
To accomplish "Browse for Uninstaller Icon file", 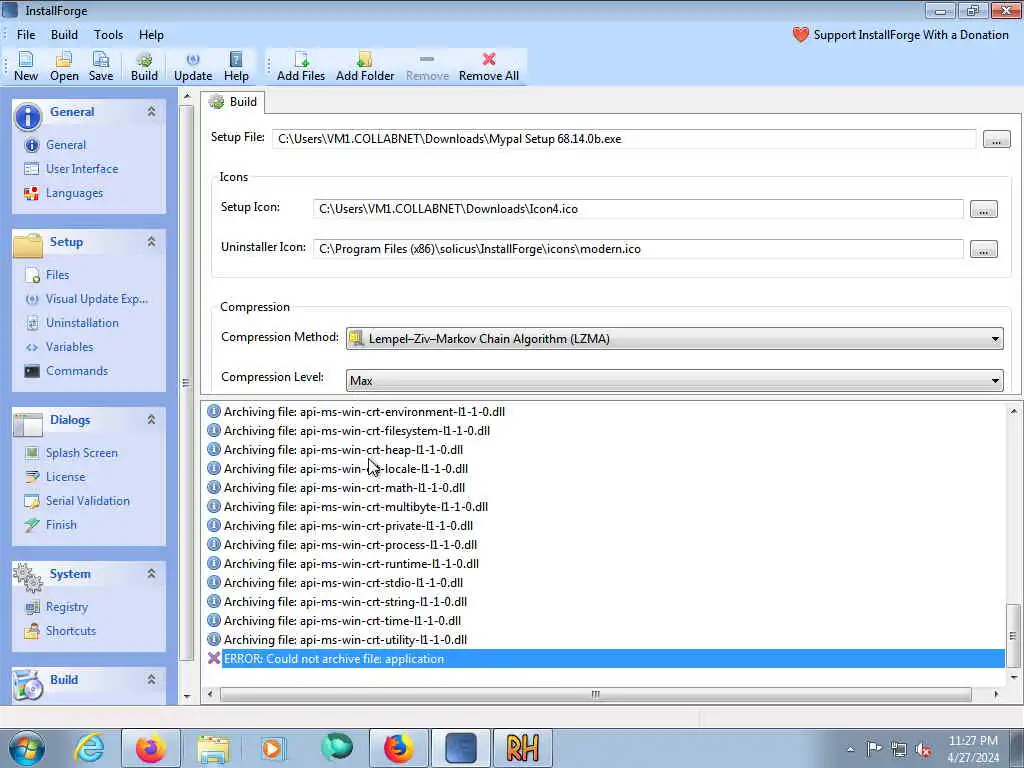I will coord(984,249).
